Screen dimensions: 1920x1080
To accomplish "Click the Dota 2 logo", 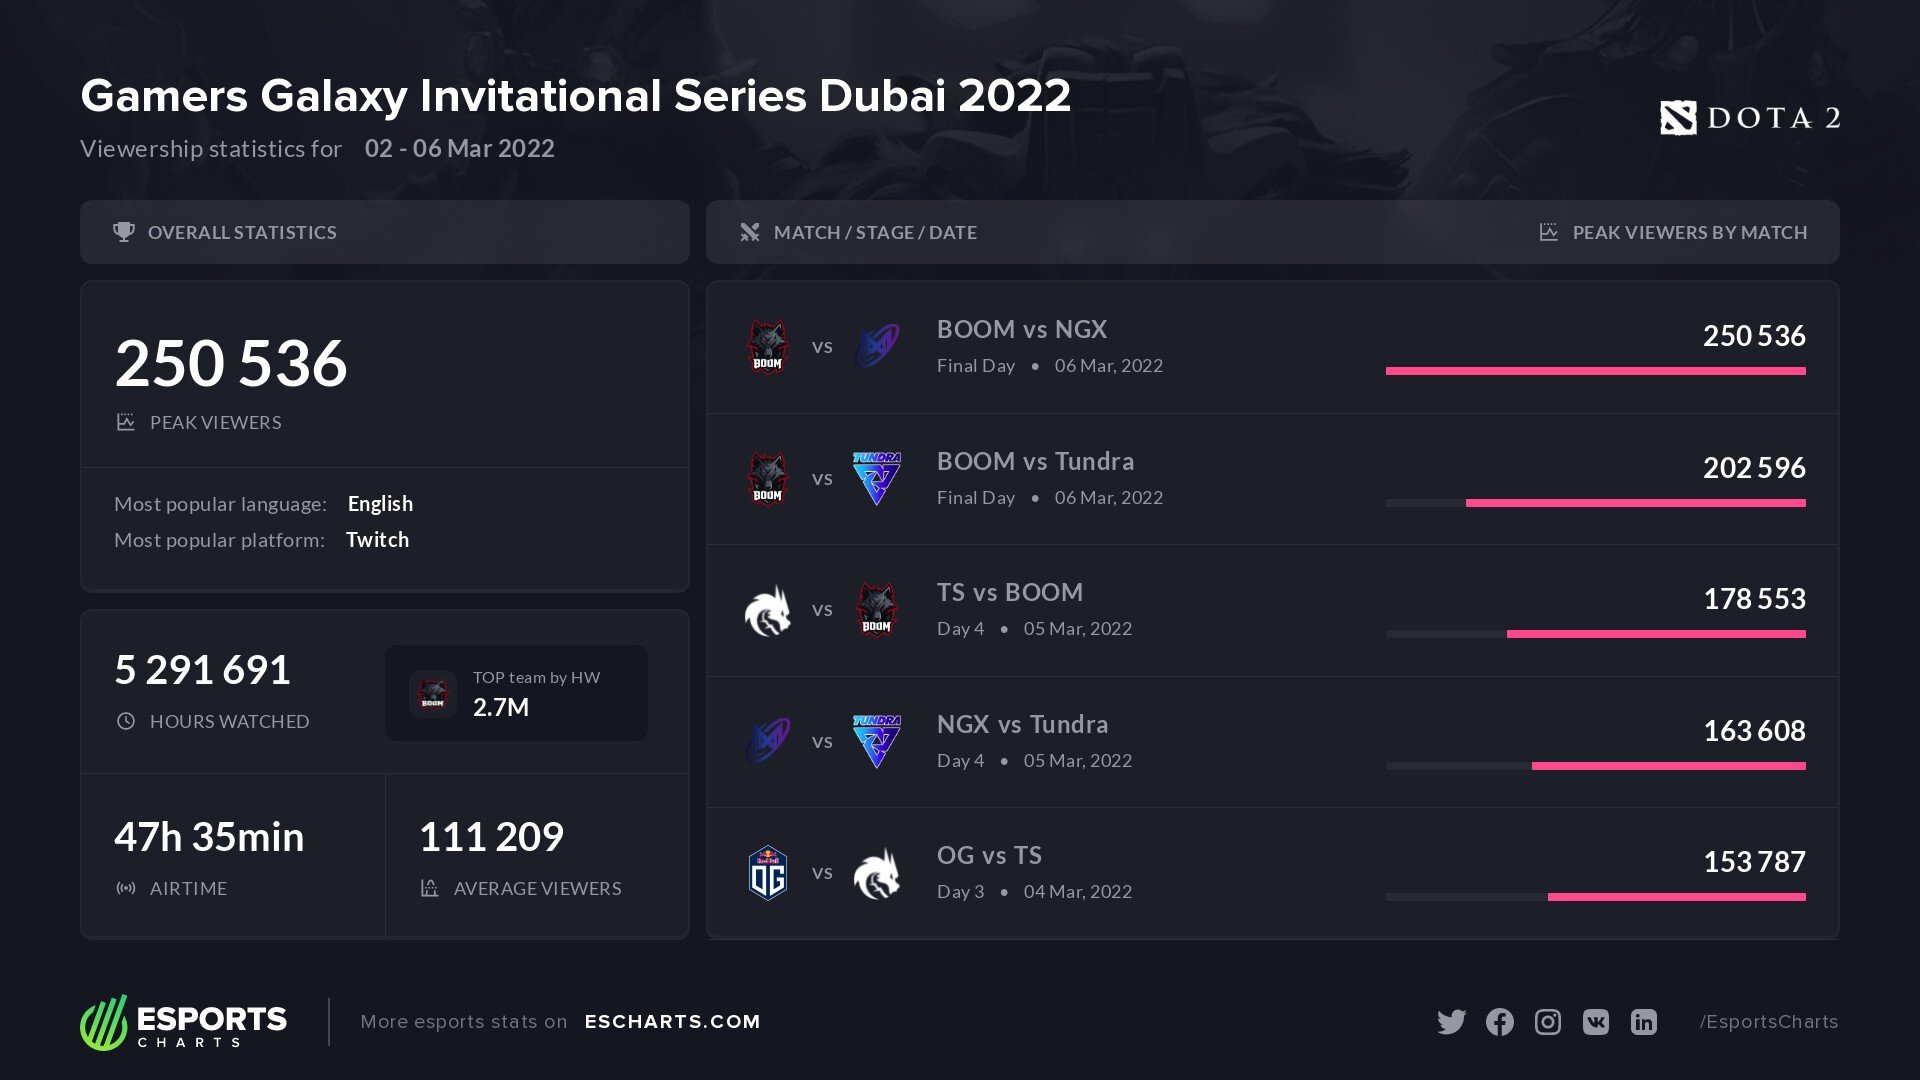I will (1750, 118).
